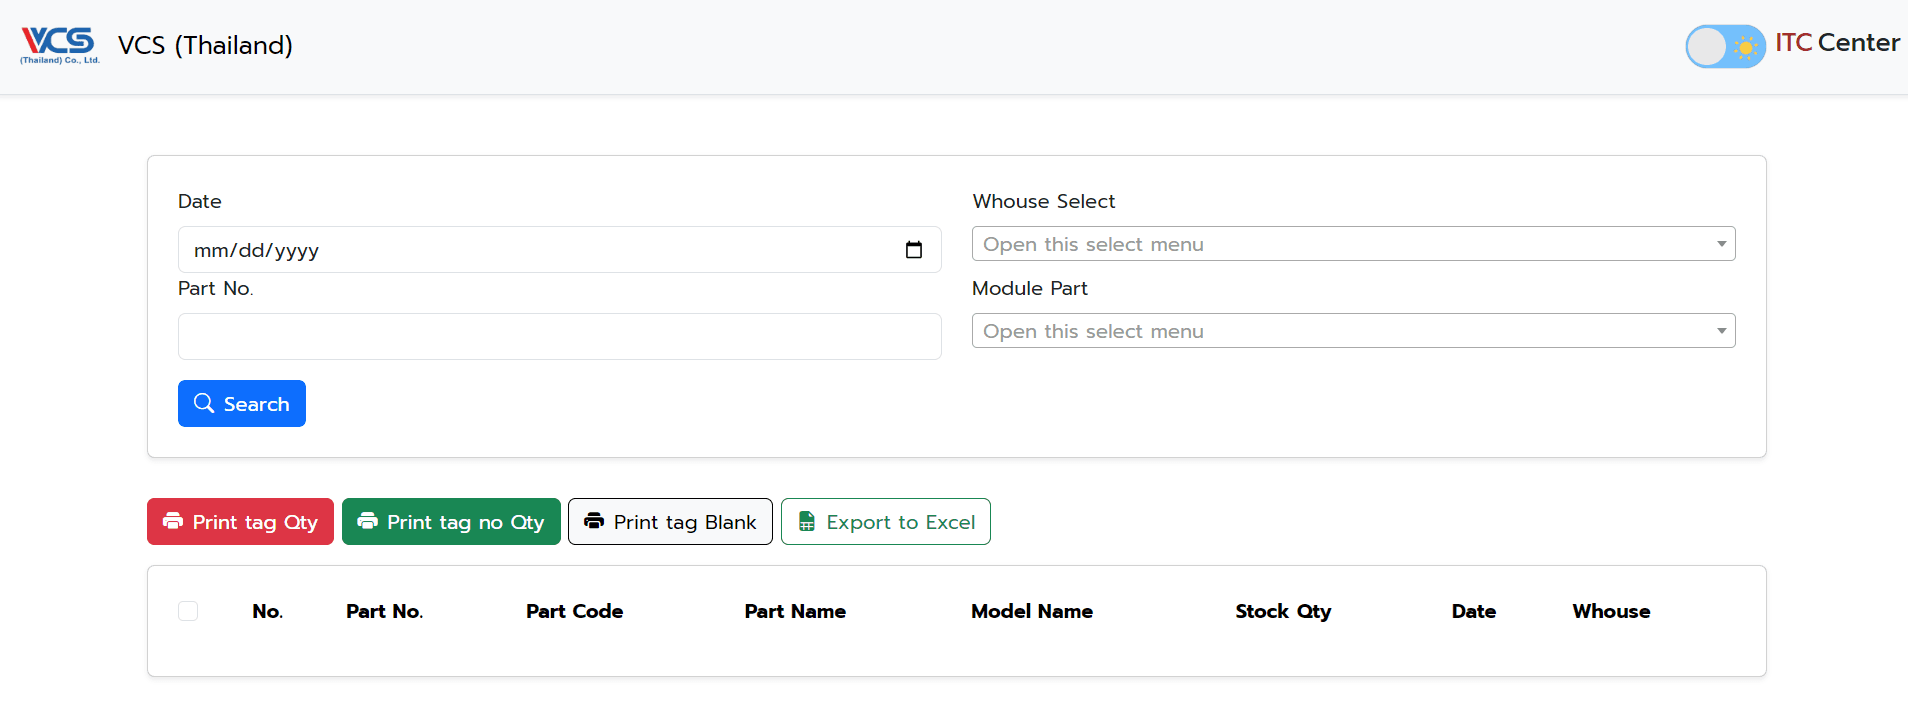The width and height of the screenshot is (1908, 702).
Task: Toggle the light/dark mode switch
Action: (x=1724, y=47)
